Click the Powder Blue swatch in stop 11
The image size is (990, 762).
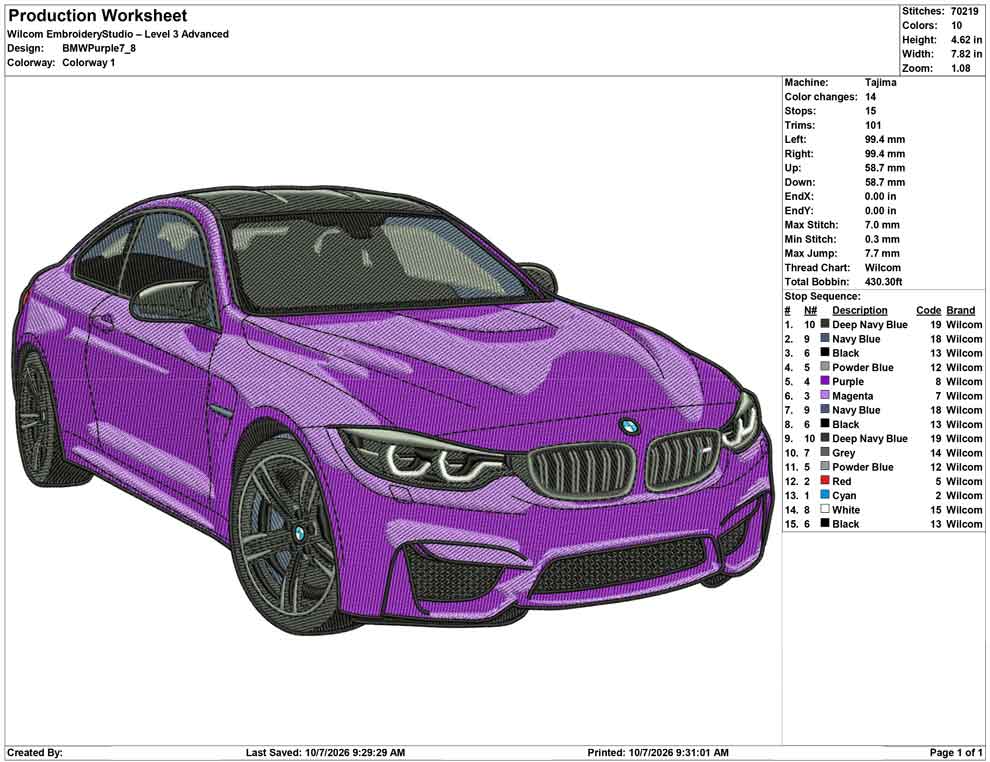[x=825, y=466]
